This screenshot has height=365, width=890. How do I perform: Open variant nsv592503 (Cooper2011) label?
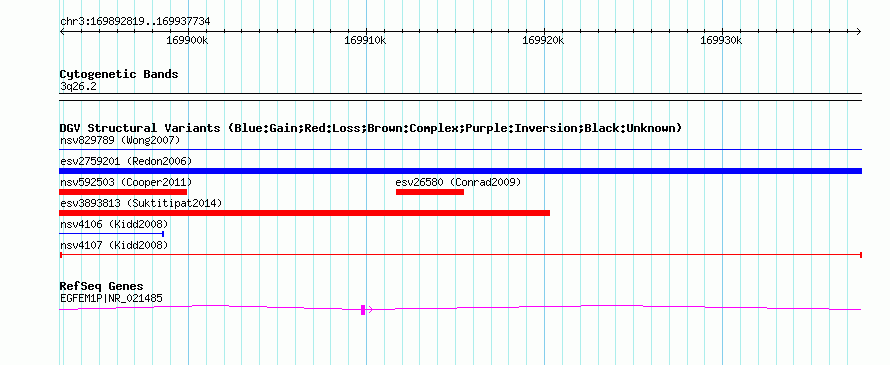(126, 182)
